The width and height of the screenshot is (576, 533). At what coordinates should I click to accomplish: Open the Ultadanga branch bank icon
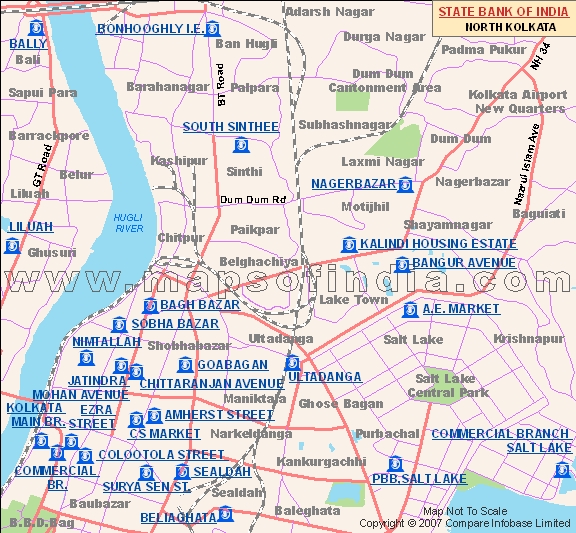[292, 363]
